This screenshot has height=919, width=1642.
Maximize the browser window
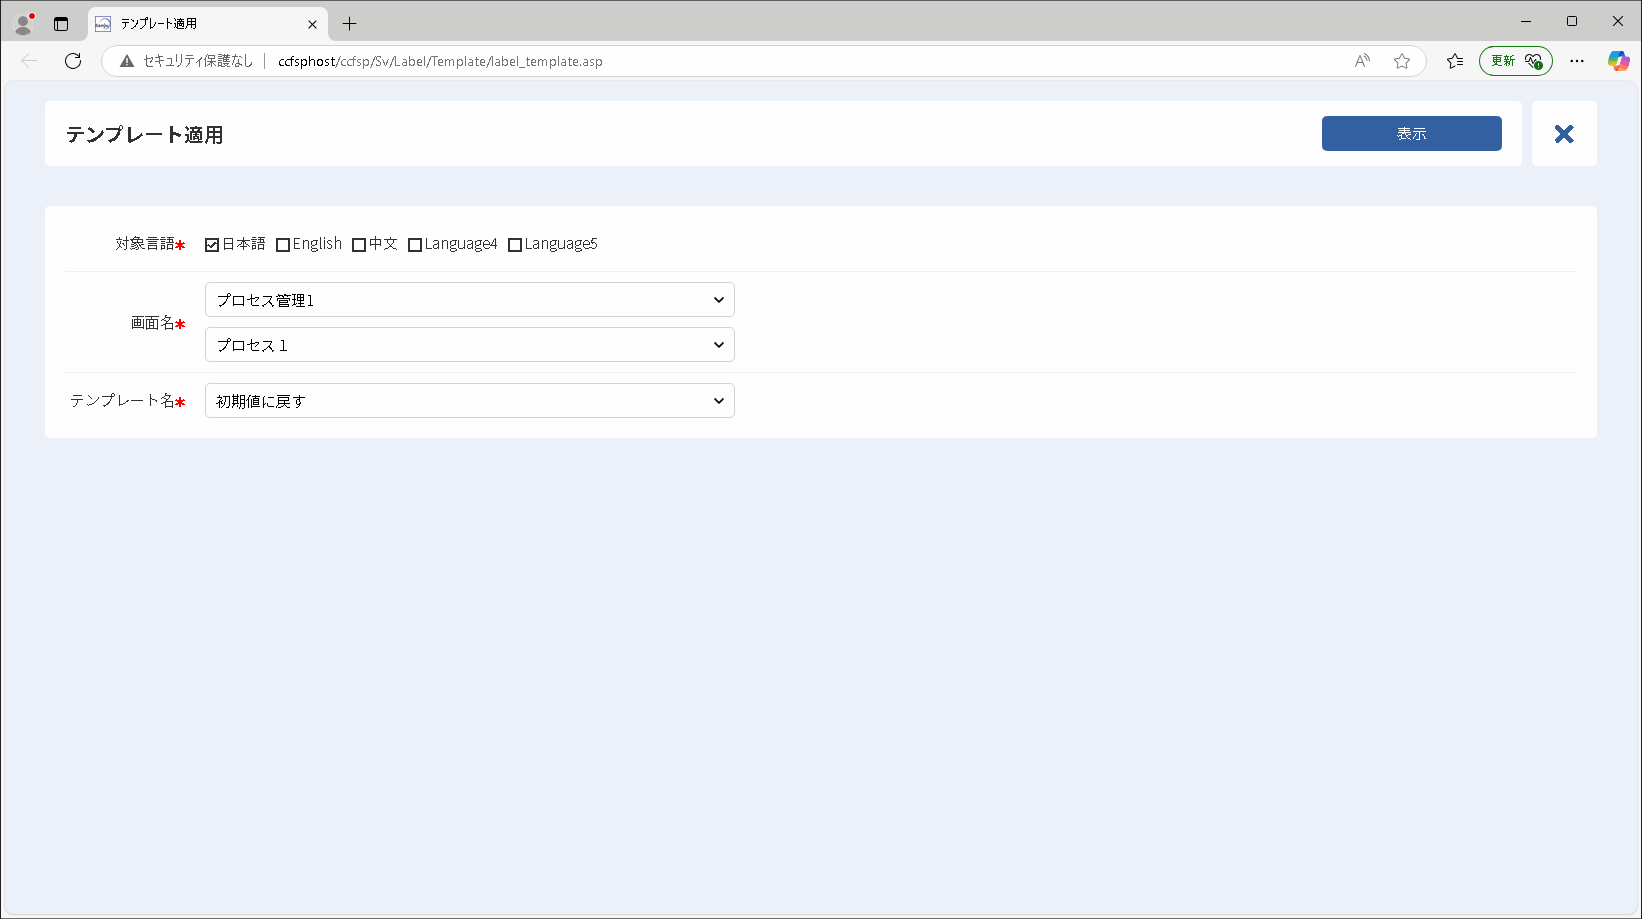(x=1572, y=21)
